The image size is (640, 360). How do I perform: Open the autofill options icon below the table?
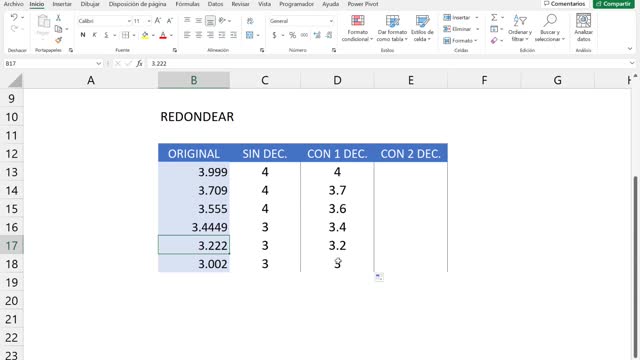pos(379,277)
